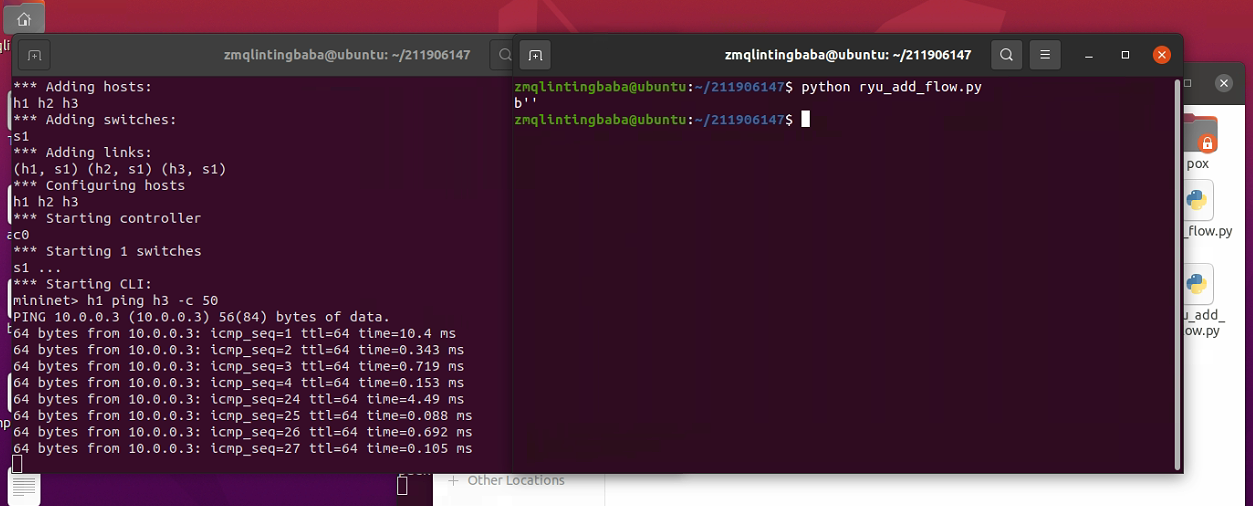Click left terminal title bar text
The image size is (1253, 506).
347,55
